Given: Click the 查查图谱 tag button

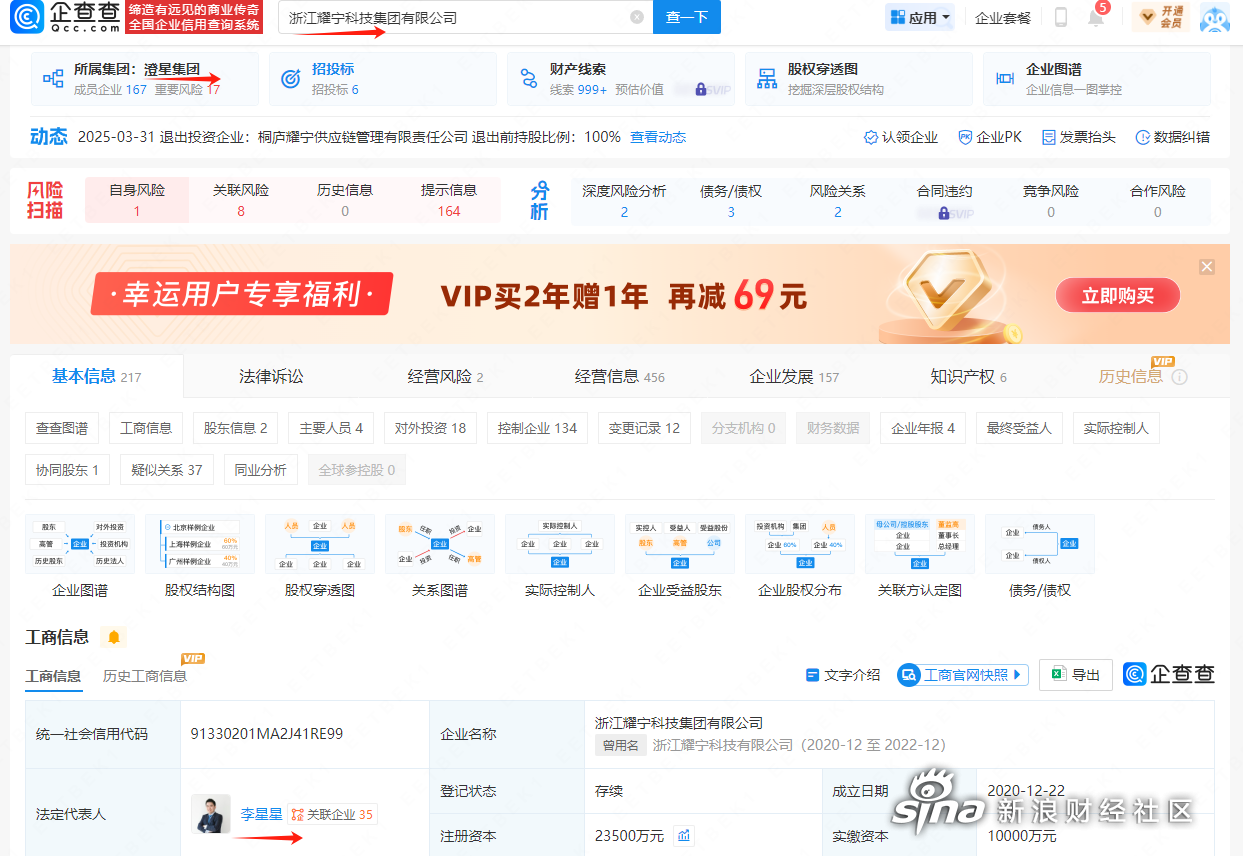Looking at the screenshot, I should 62,428.
